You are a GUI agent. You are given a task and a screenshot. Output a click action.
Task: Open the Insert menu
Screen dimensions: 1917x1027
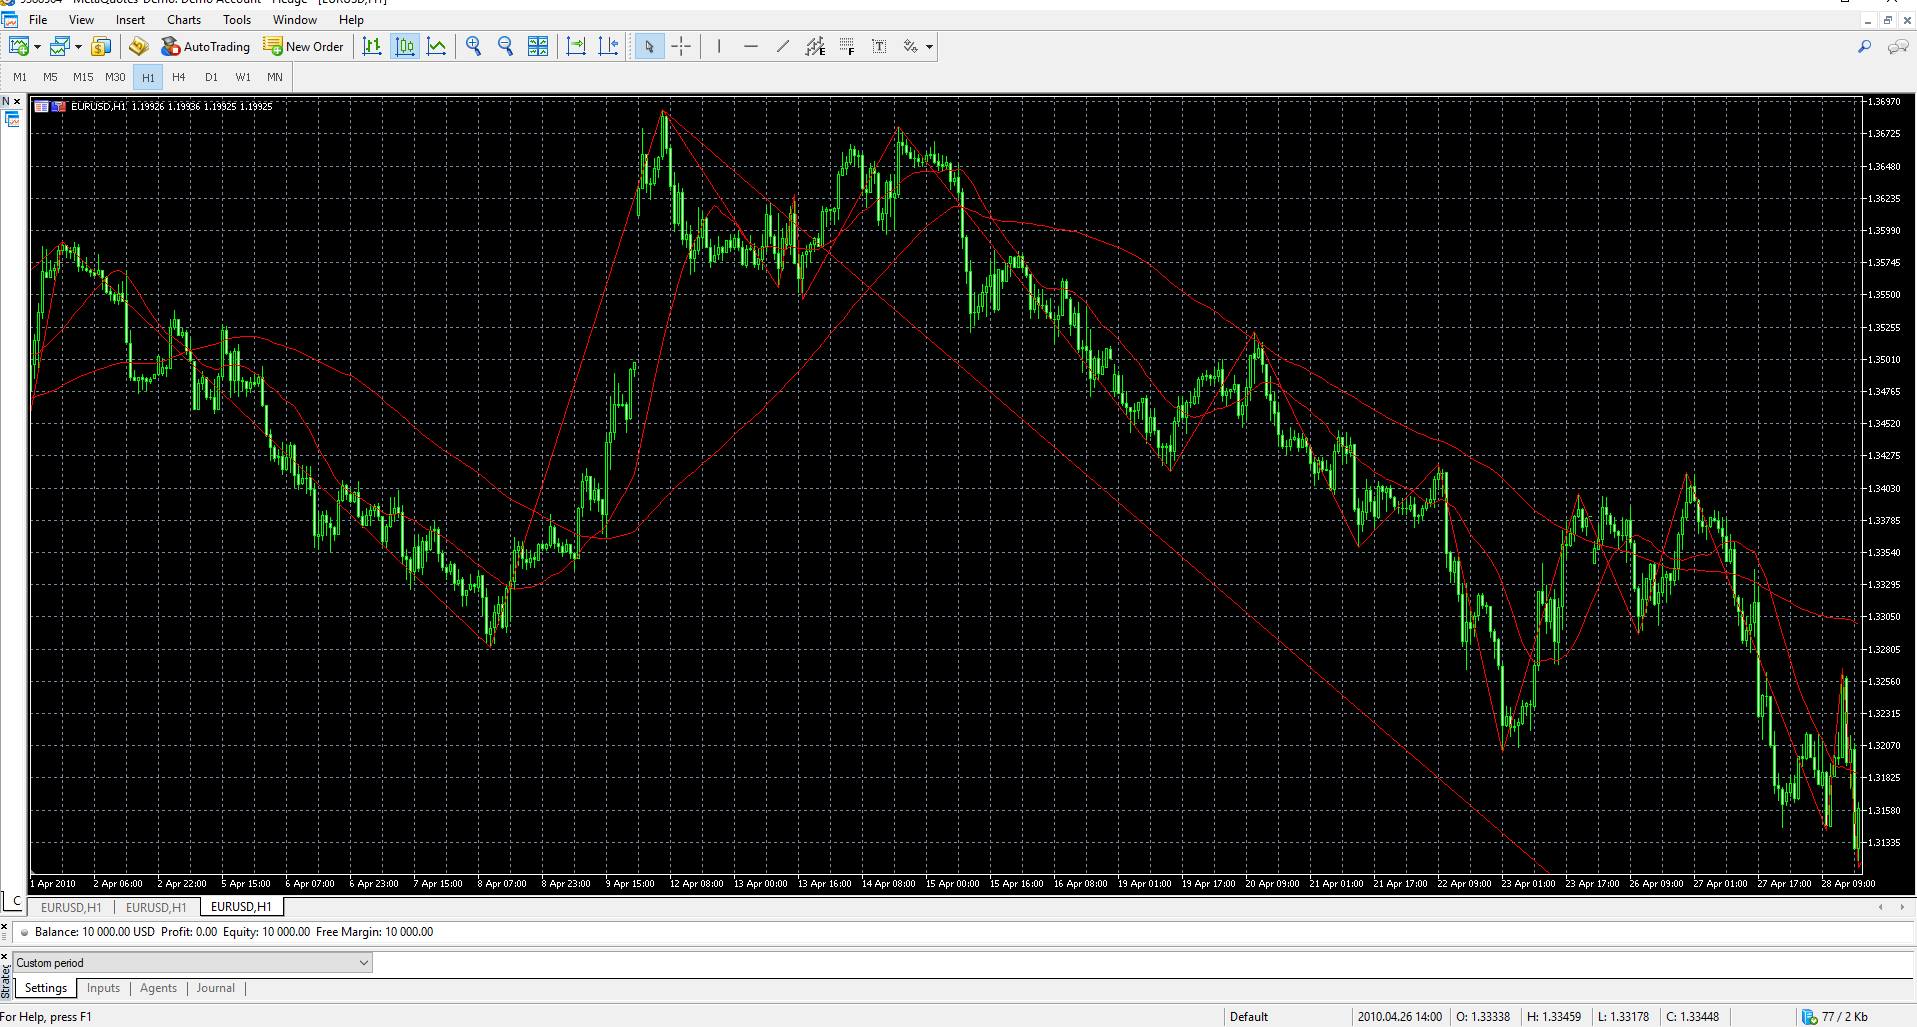click(x=130, y=20)
